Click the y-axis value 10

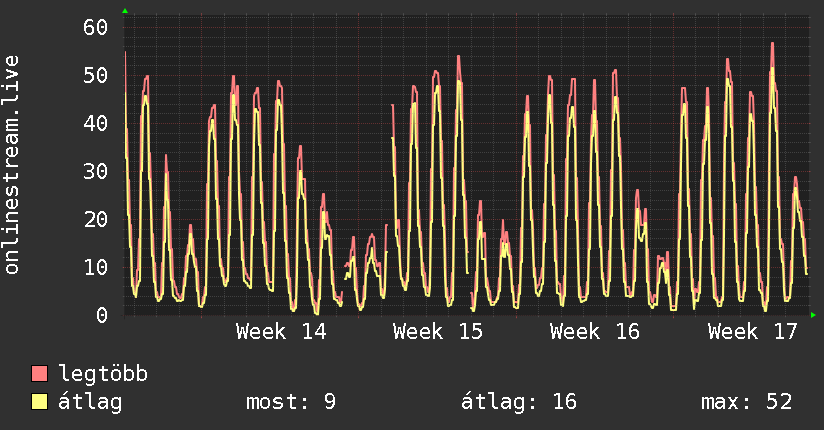point(96,267)
